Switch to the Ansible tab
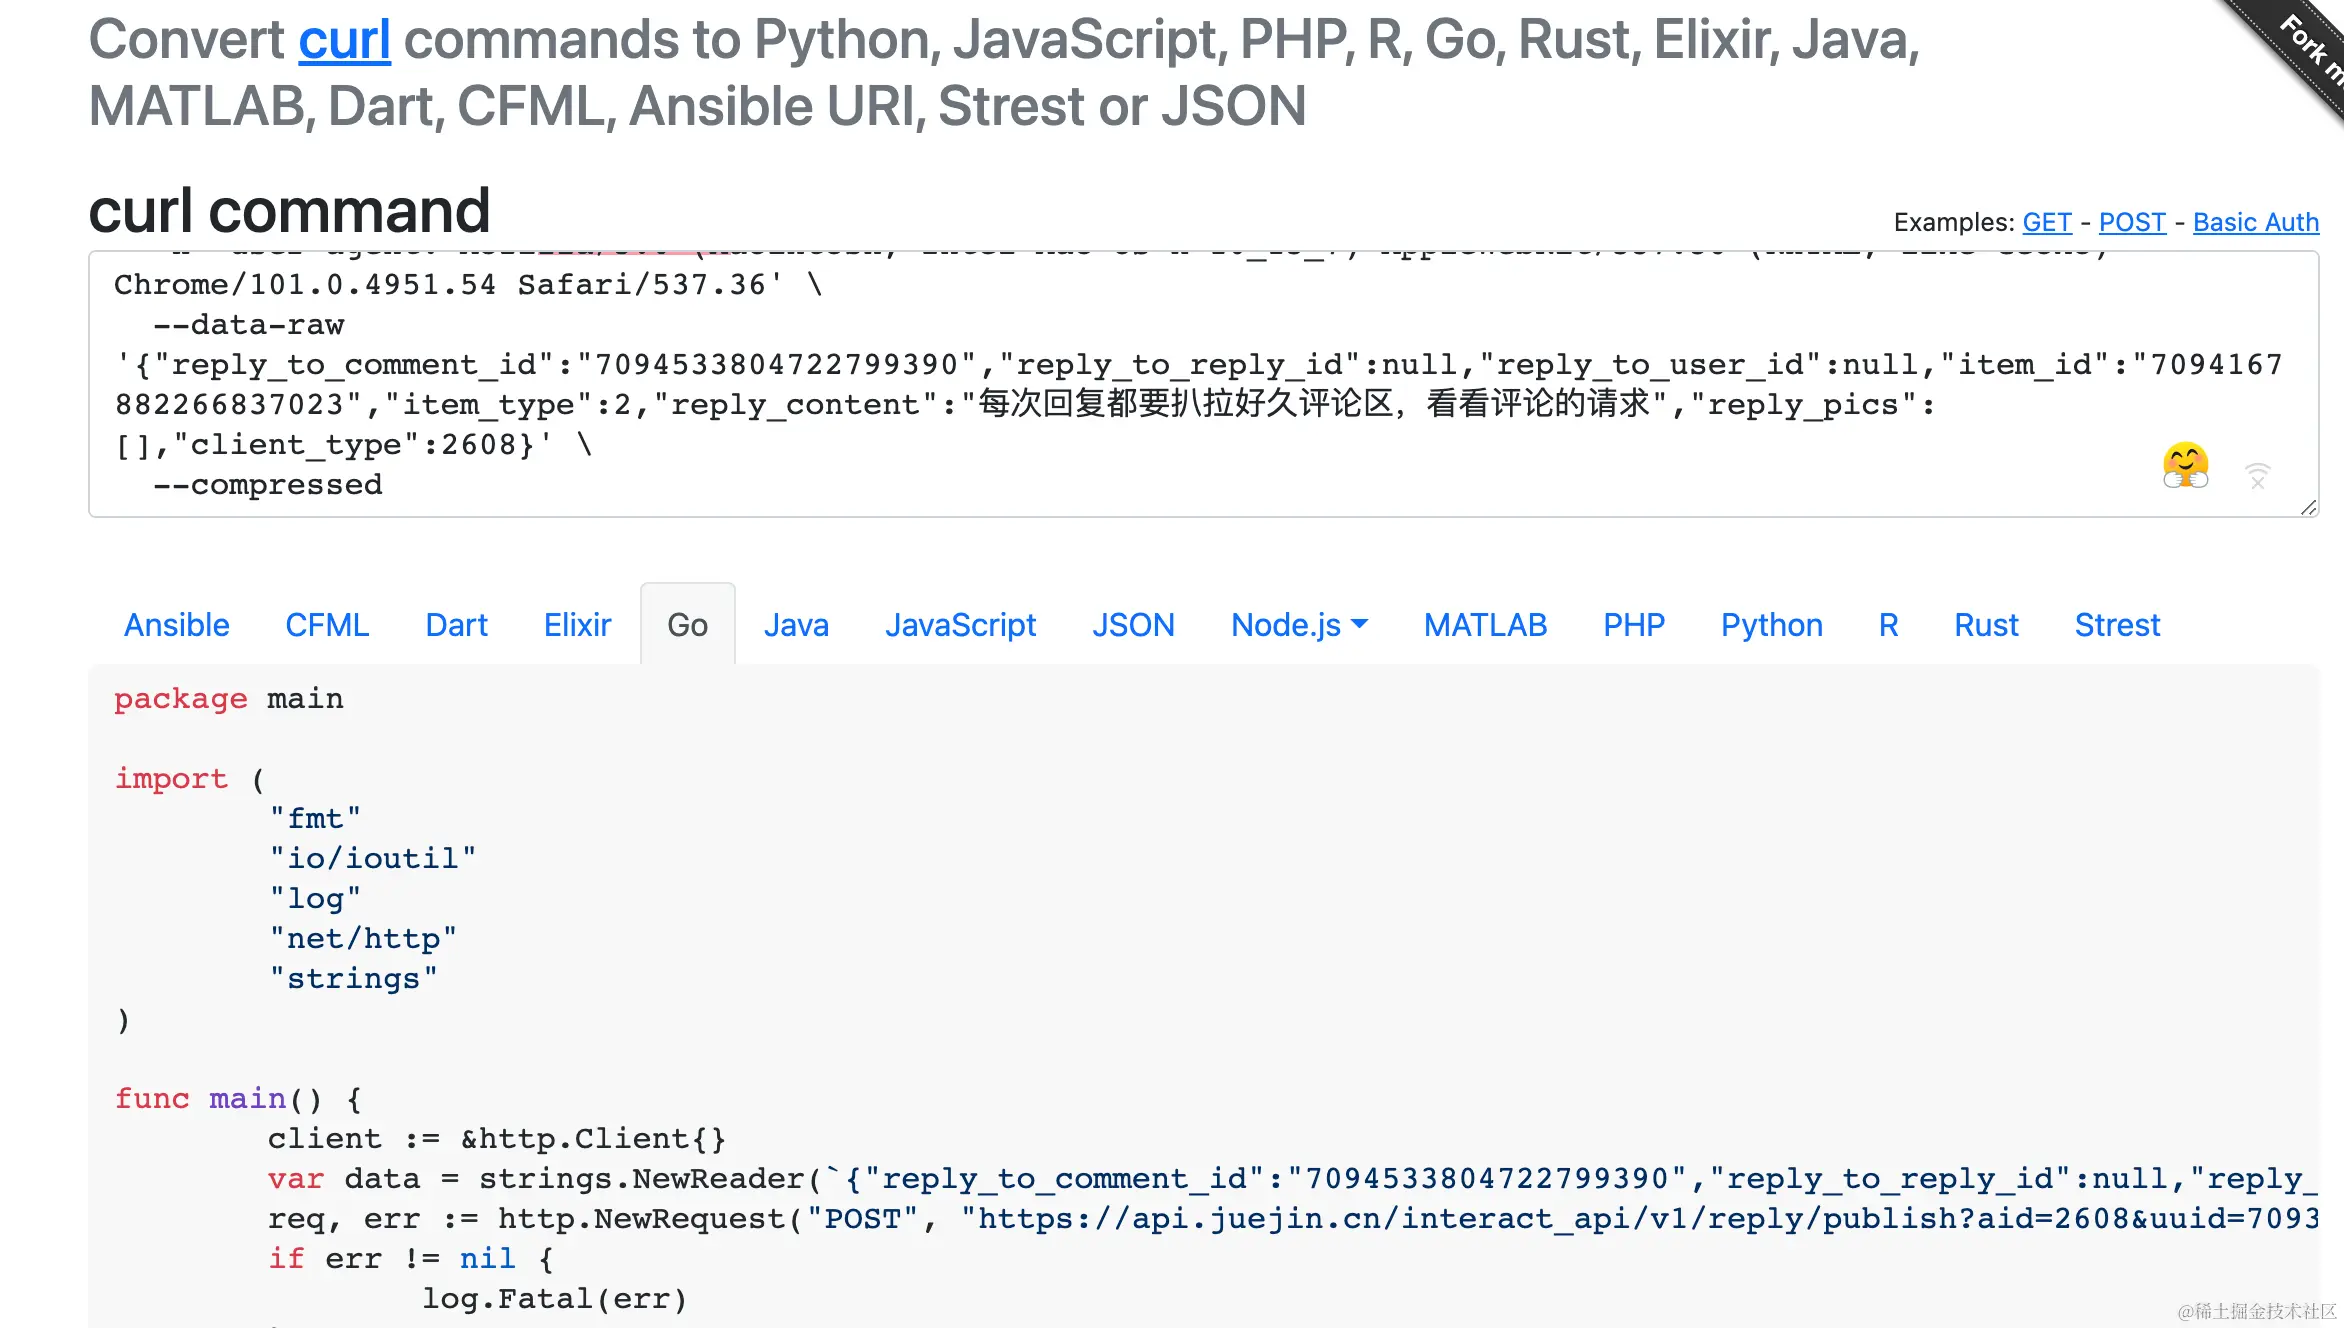 point(176,625)
